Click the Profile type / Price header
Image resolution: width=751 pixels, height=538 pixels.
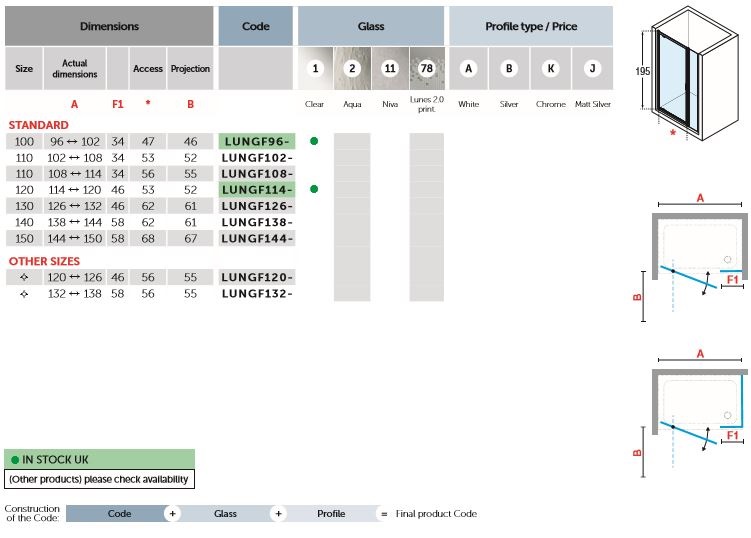click(x=531, y=26)
